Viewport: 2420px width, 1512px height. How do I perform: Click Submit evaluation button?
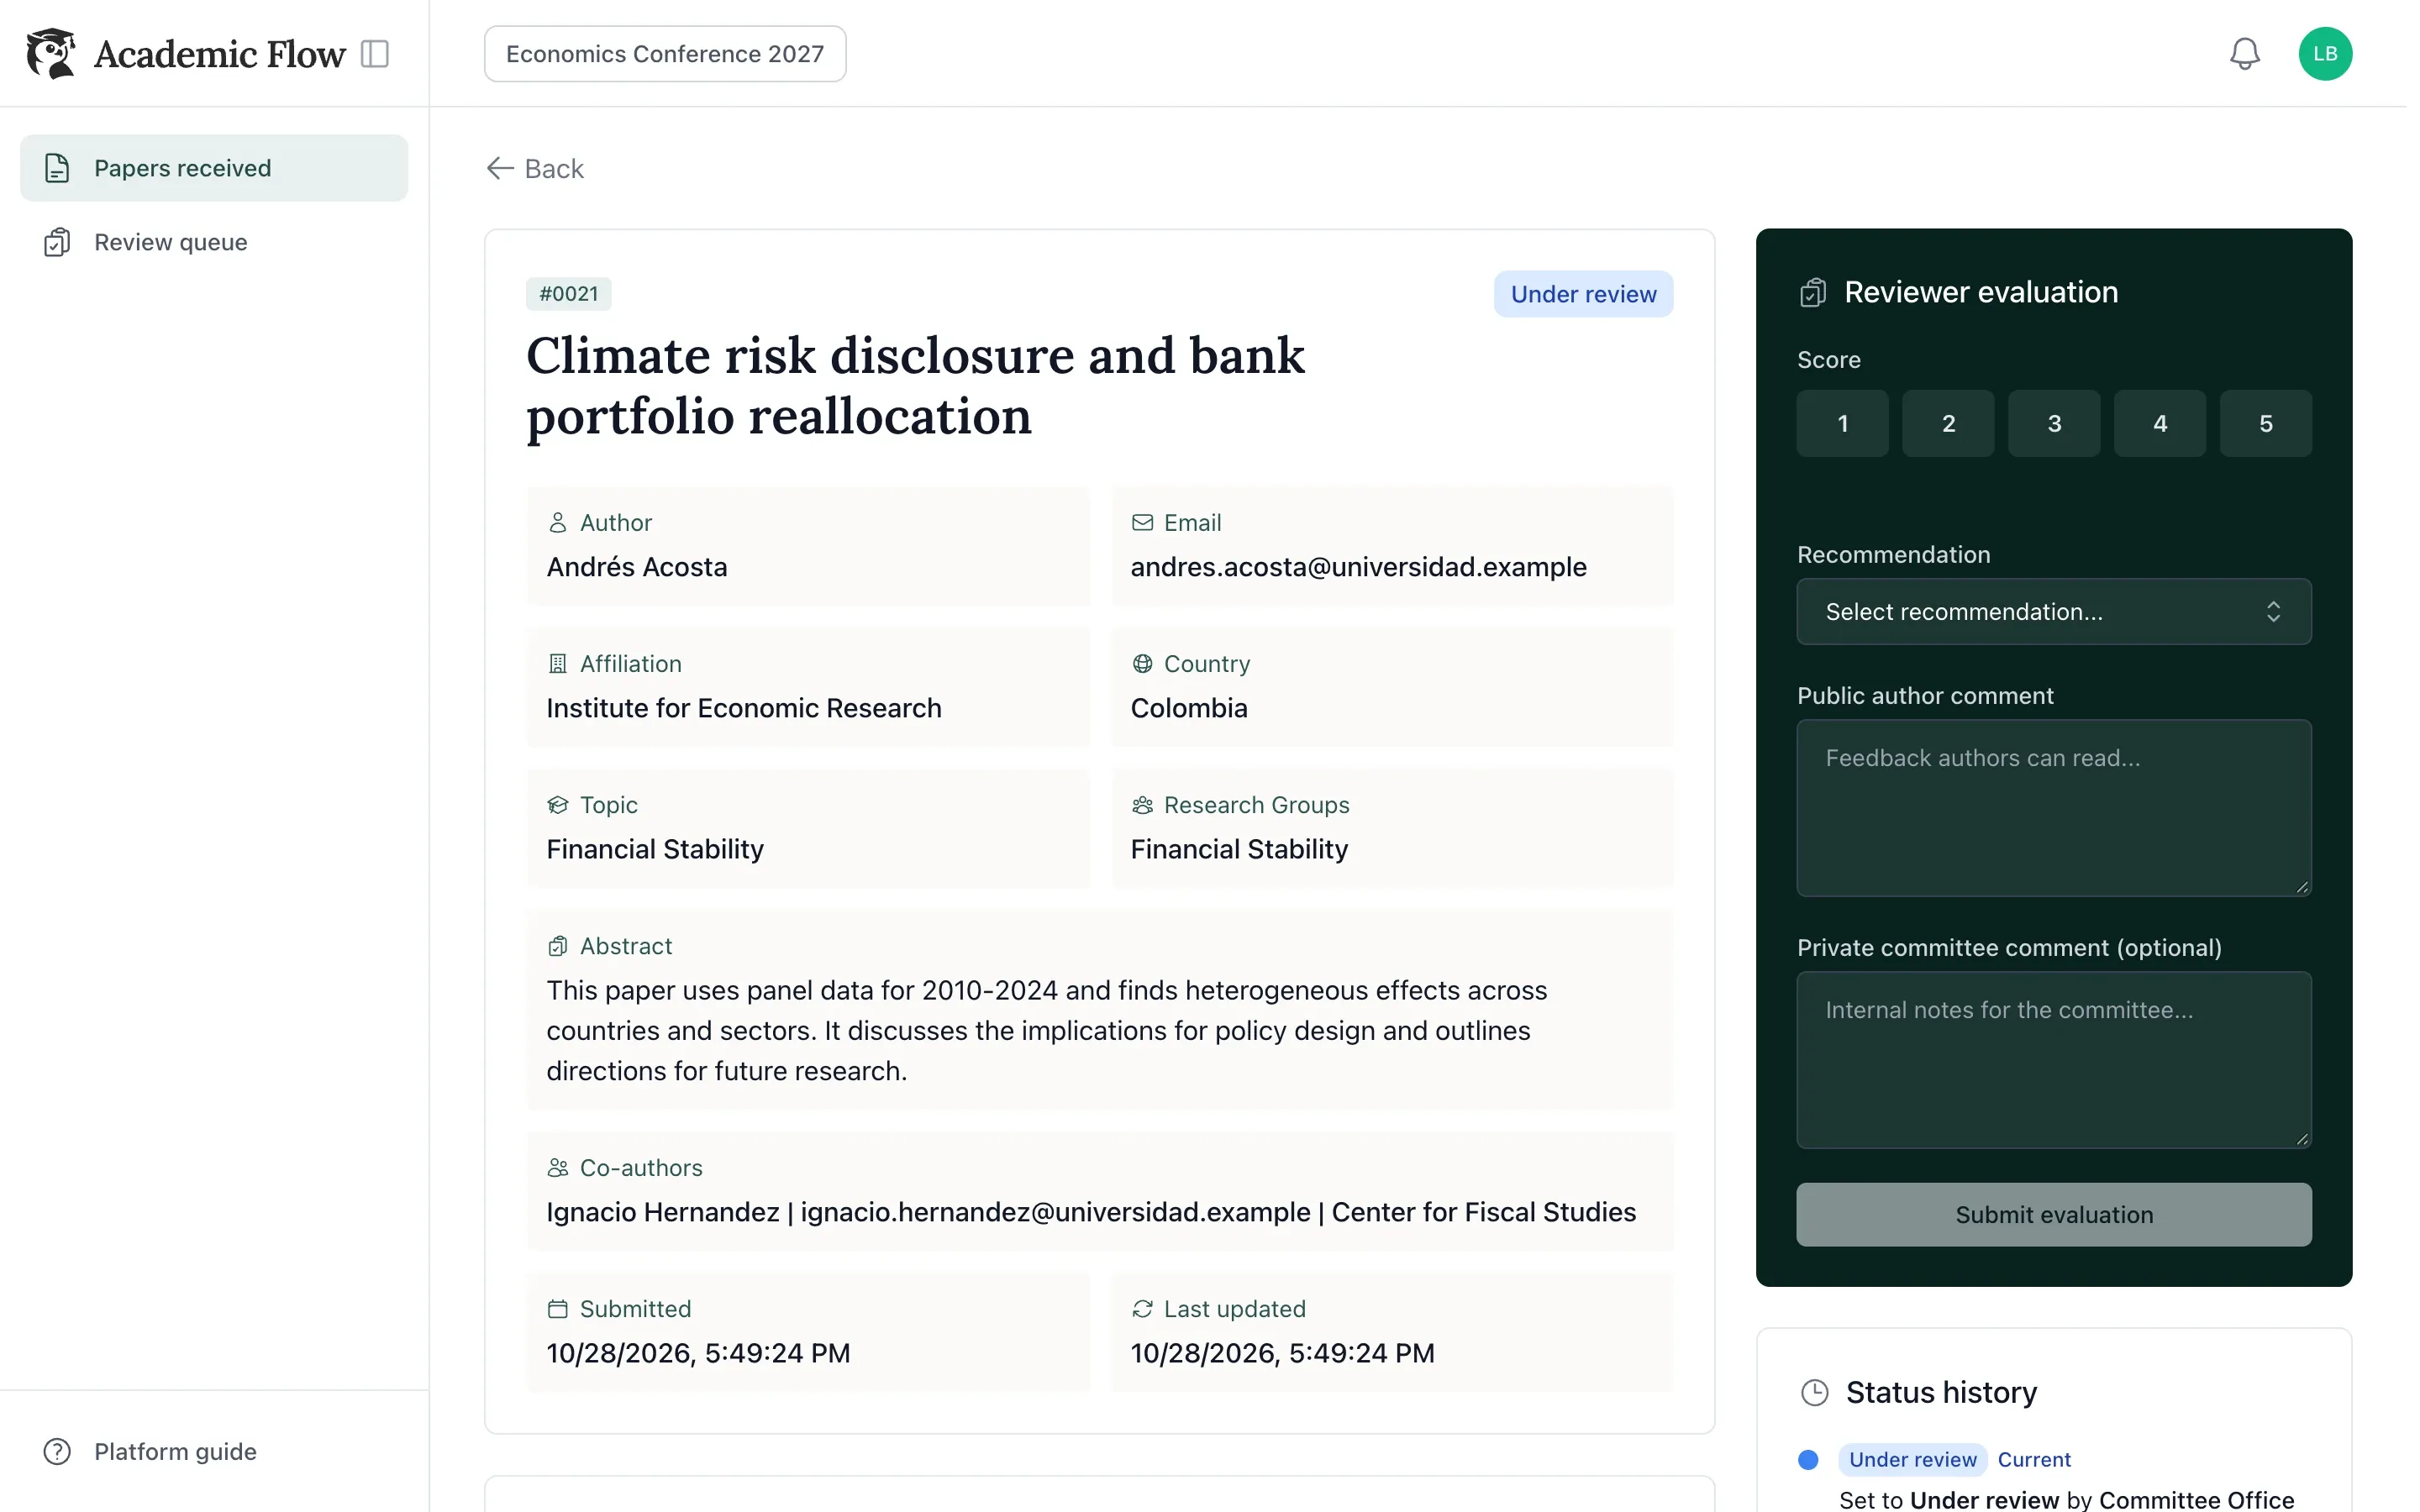coord(2054,1214)
